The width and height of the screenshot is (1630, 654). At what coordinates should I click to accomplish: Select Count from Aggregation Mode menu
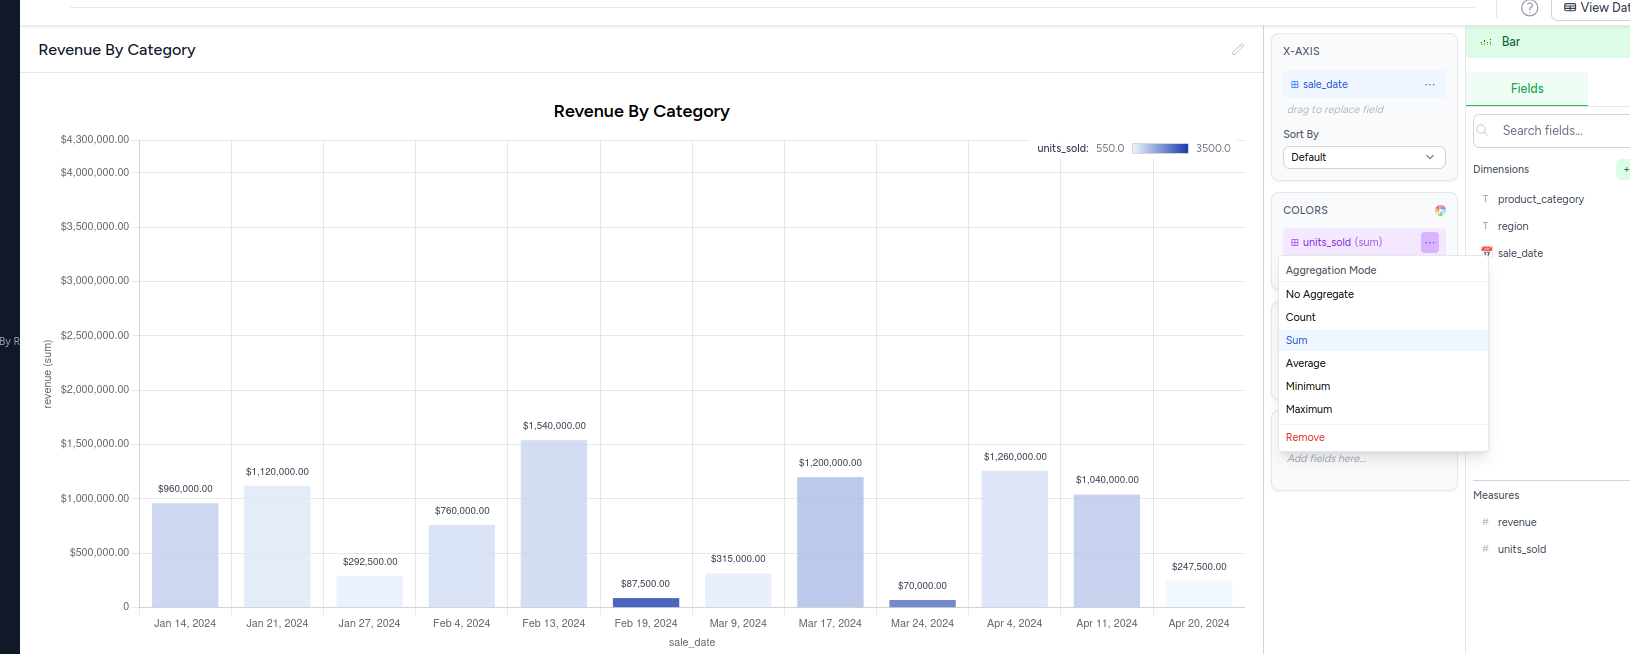[1300, 317]
